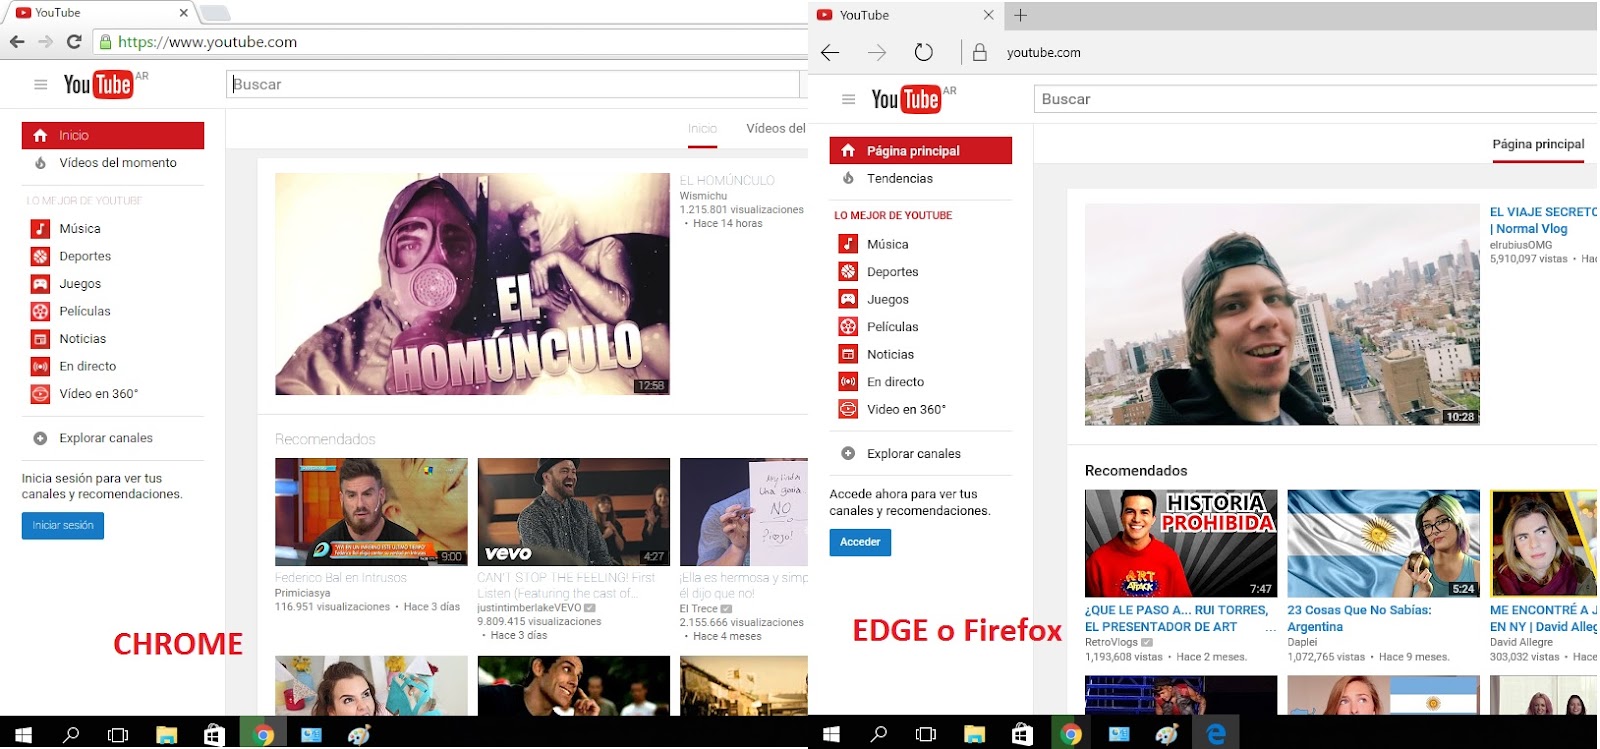Click YouTube logo in Edge window
Image resolution: width=1600 pixels, height=749 pixels.
click(906, 99)
